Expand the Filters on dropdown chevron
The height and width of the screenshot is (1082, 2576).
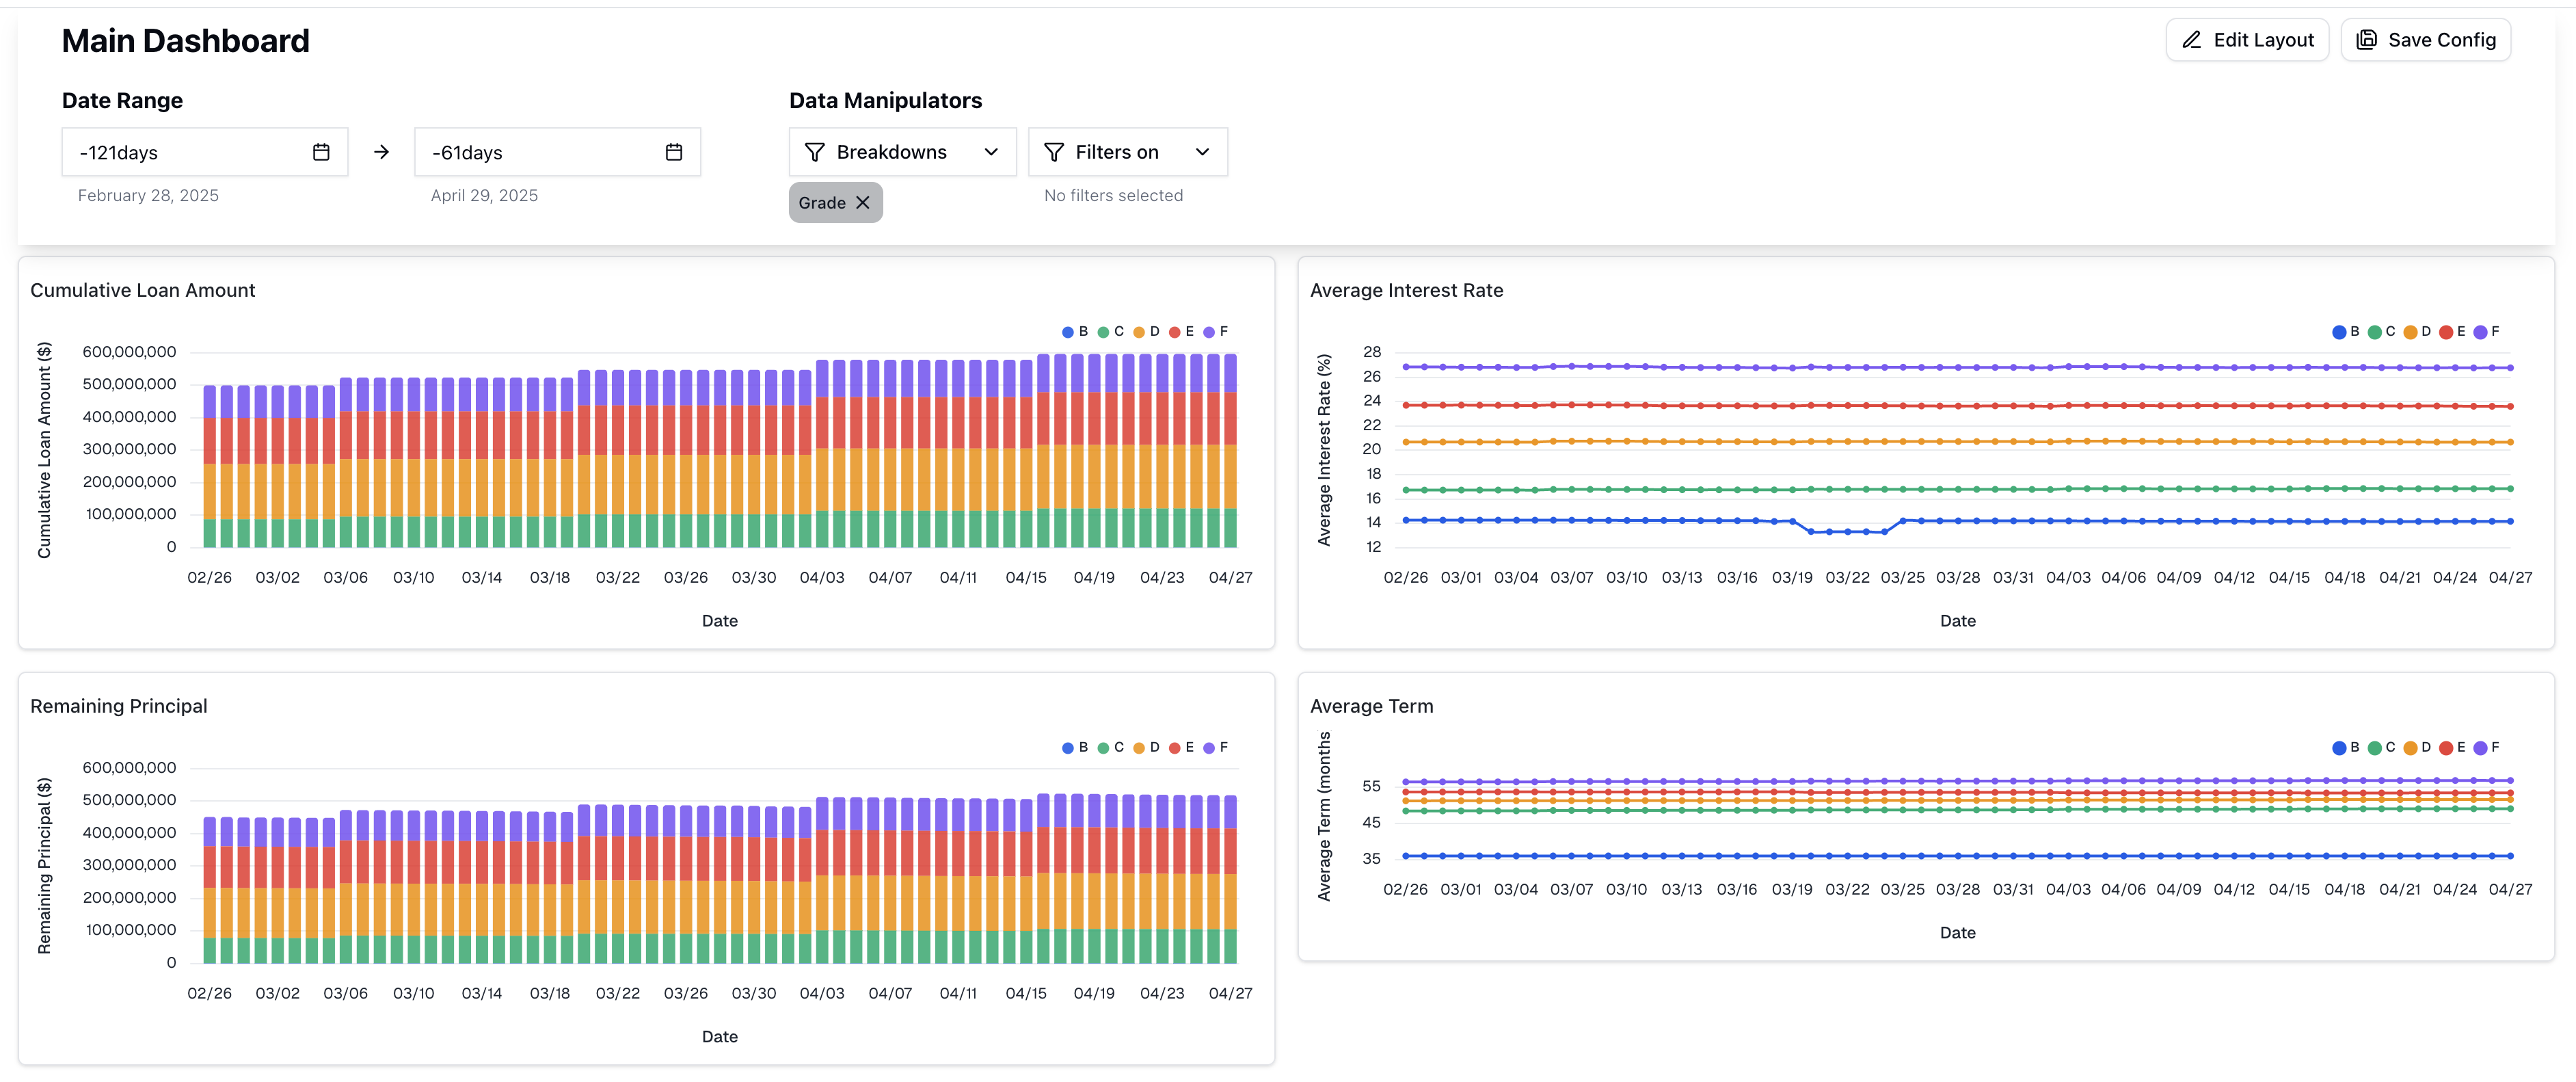pyautogui.click(x=1202, y=152)
